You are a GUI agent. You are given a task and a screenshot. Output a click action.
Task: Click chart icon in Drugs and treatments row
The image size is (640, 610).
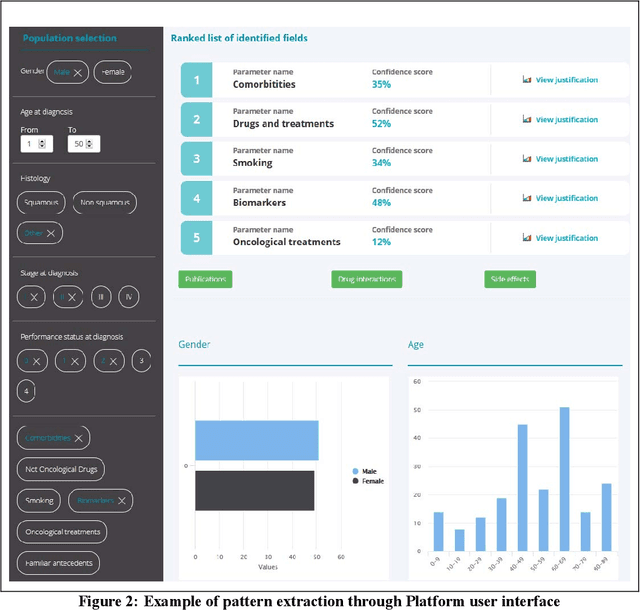pos(527,119)
